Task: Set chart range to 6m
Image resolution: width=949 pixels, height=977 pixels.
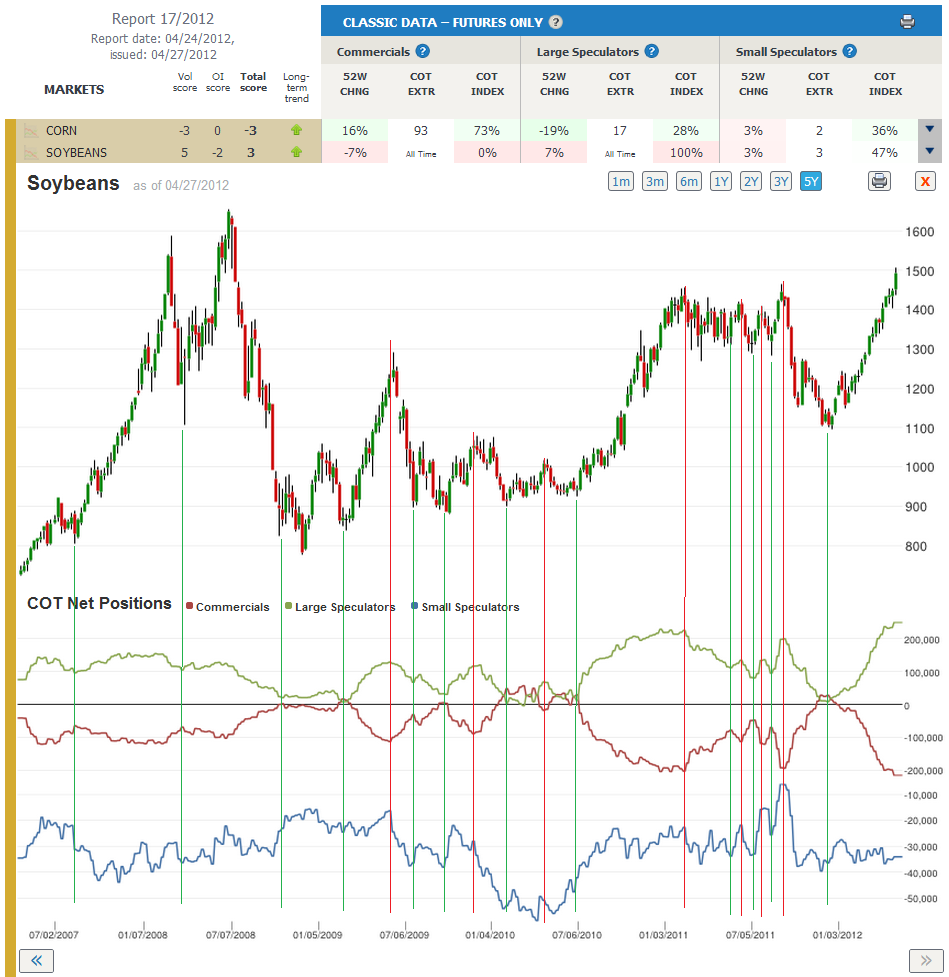Action: click(689, 181)
